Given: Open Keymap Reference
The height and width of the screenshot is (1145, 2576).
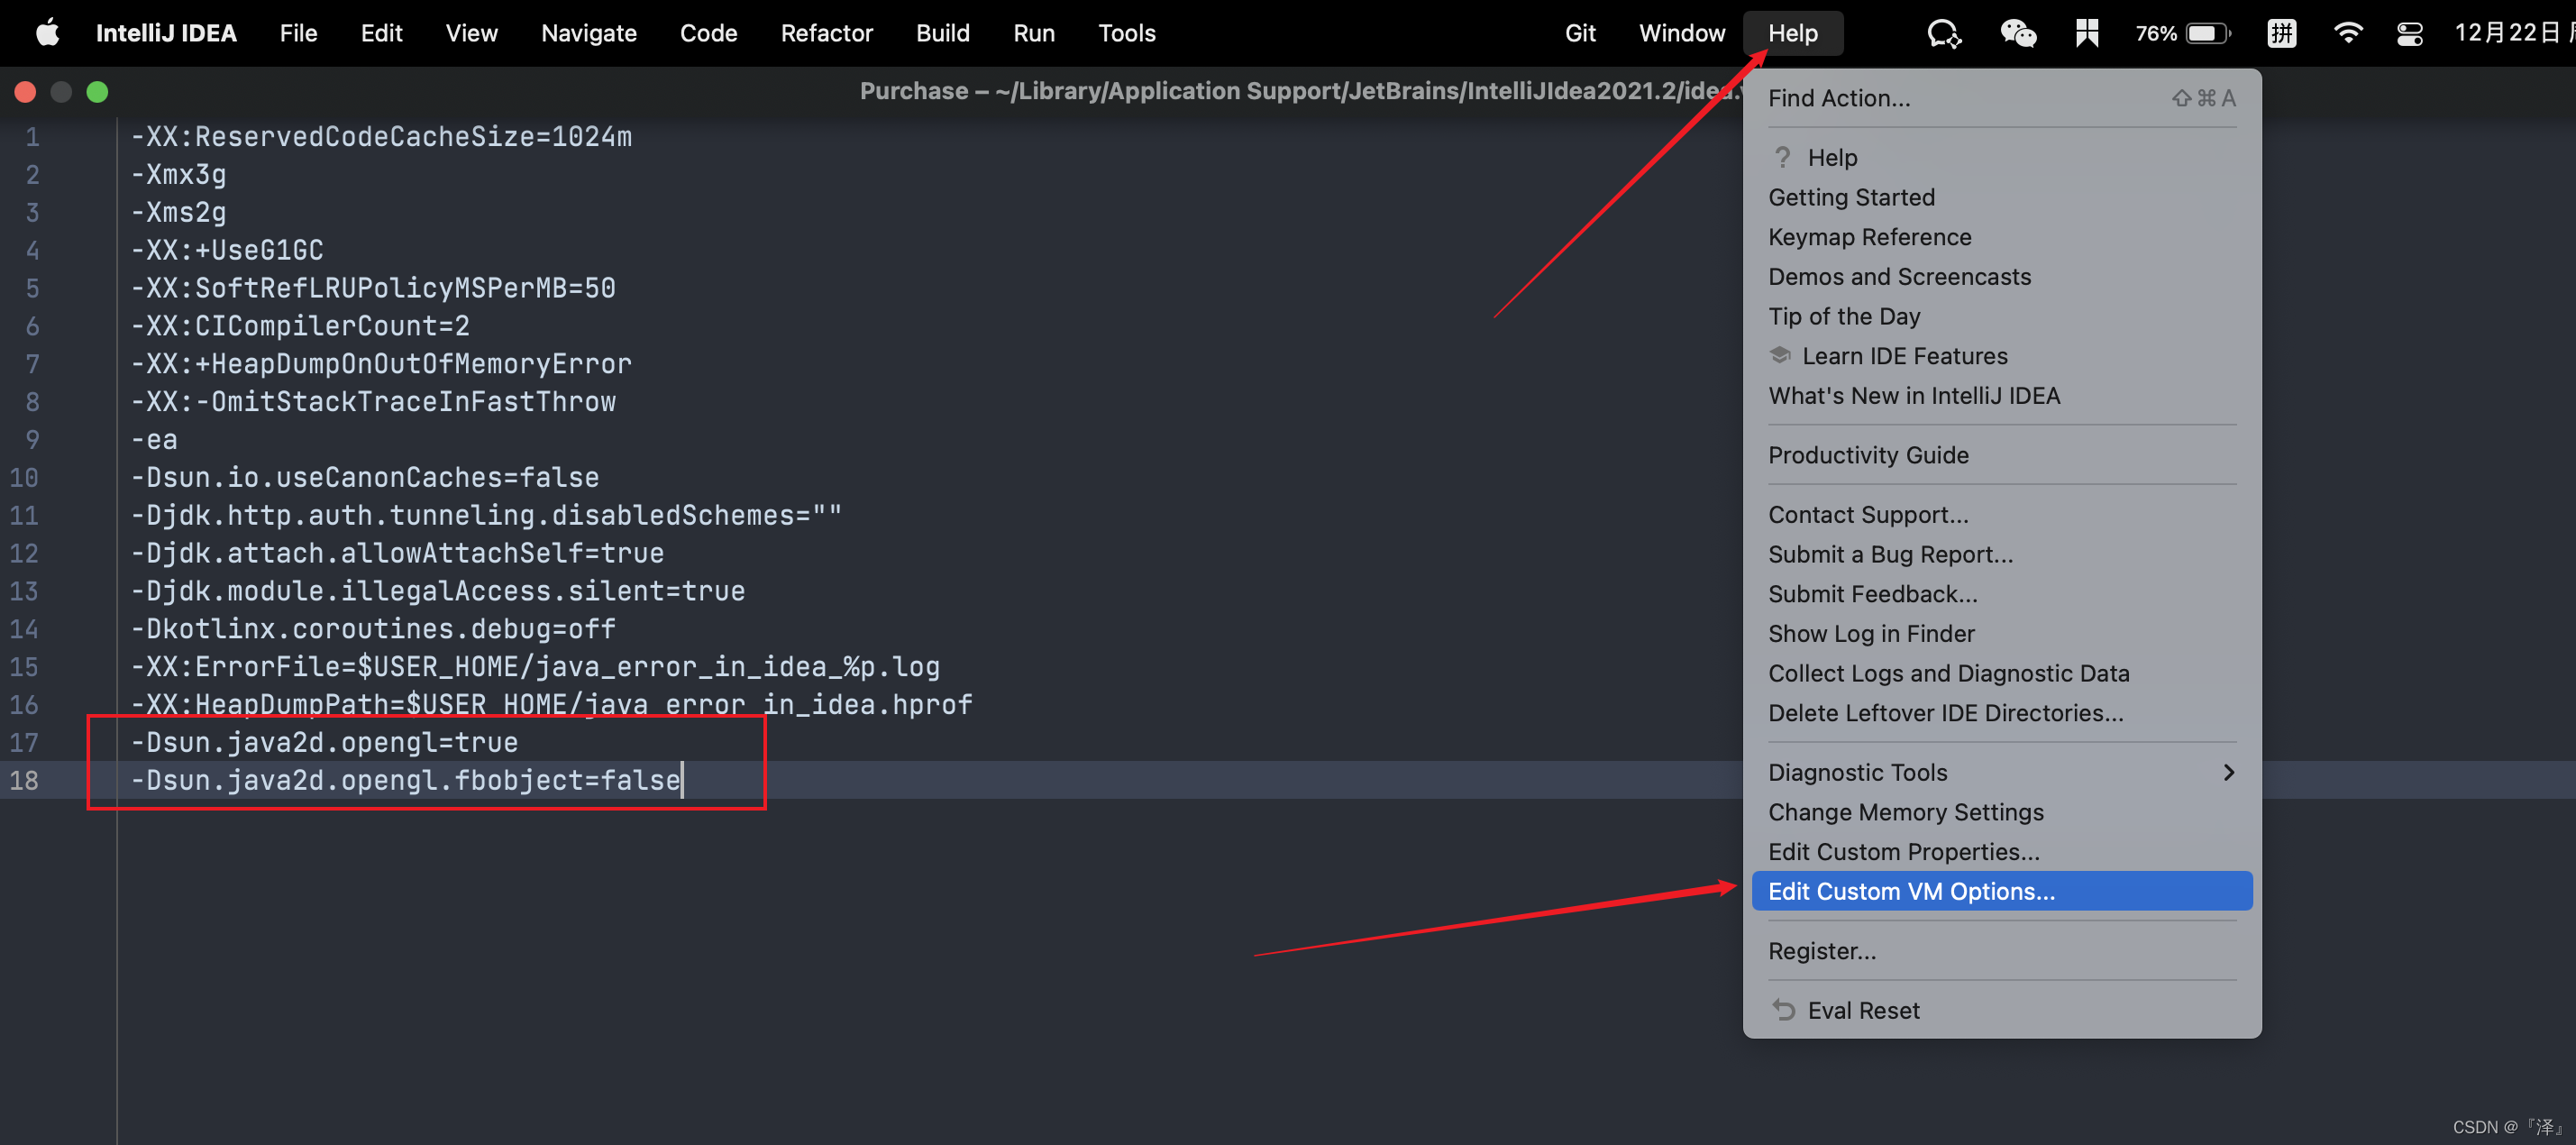Looking at the screenshot, I should (x=2001, y=237).
